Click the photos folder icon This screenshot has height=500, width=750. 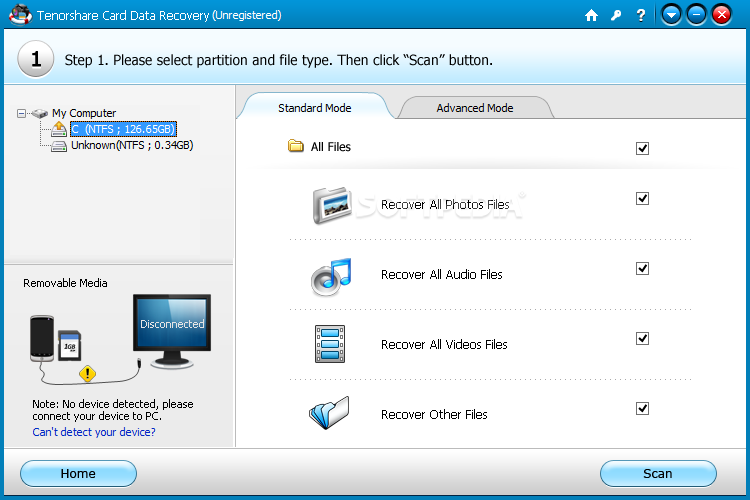pyautogui.click(x=332, y=205)
